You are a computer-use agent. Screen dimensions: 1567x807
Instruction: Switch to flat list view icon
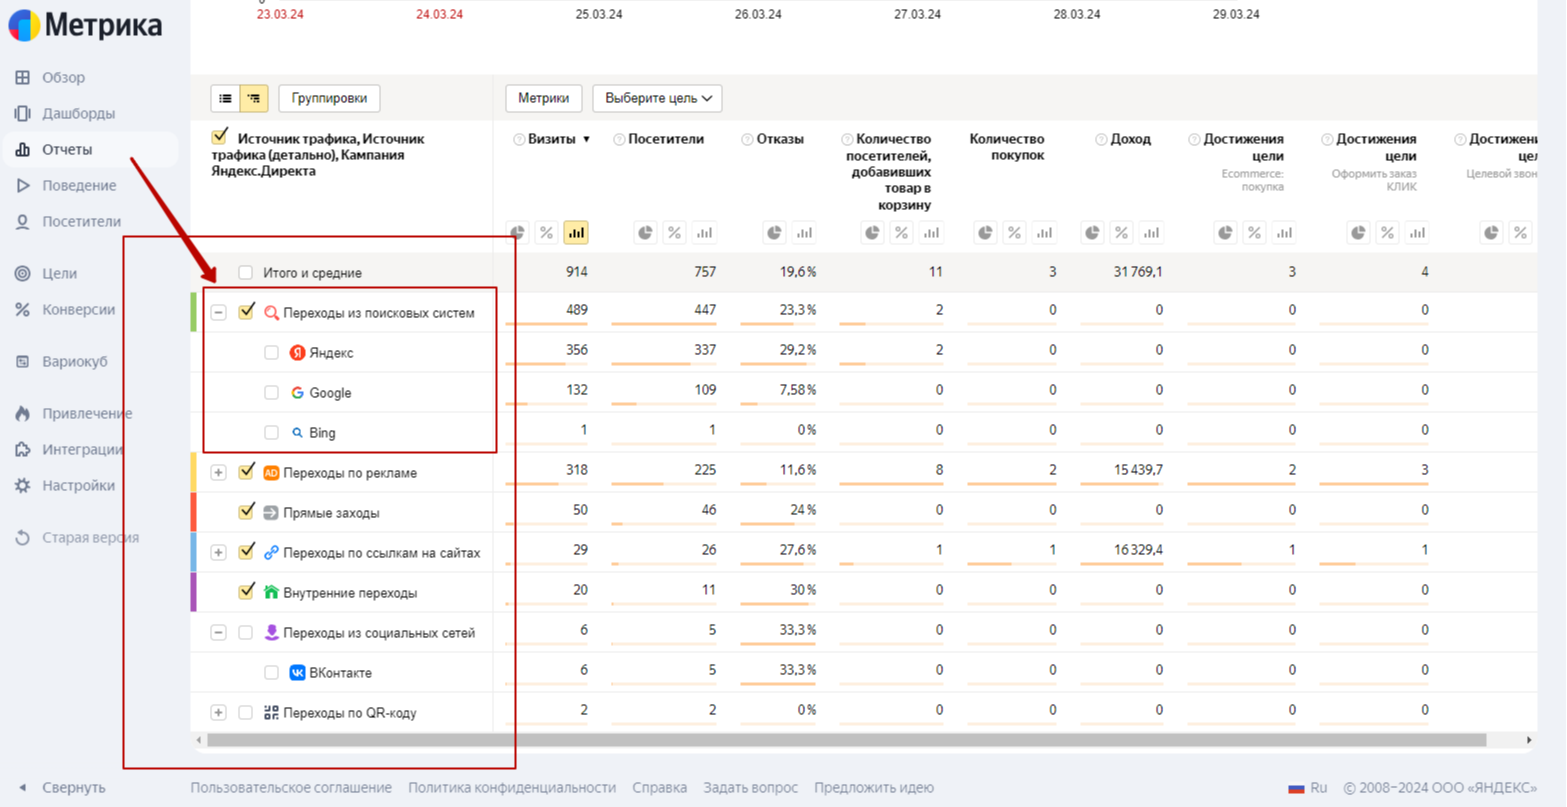pos(225,98)
